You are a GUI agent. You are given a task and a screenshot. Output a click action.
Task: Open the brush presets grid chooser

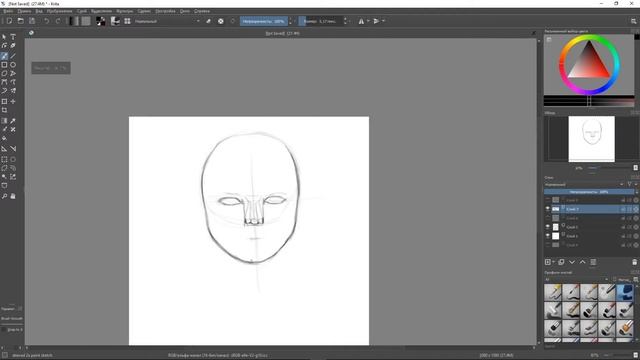127,21
